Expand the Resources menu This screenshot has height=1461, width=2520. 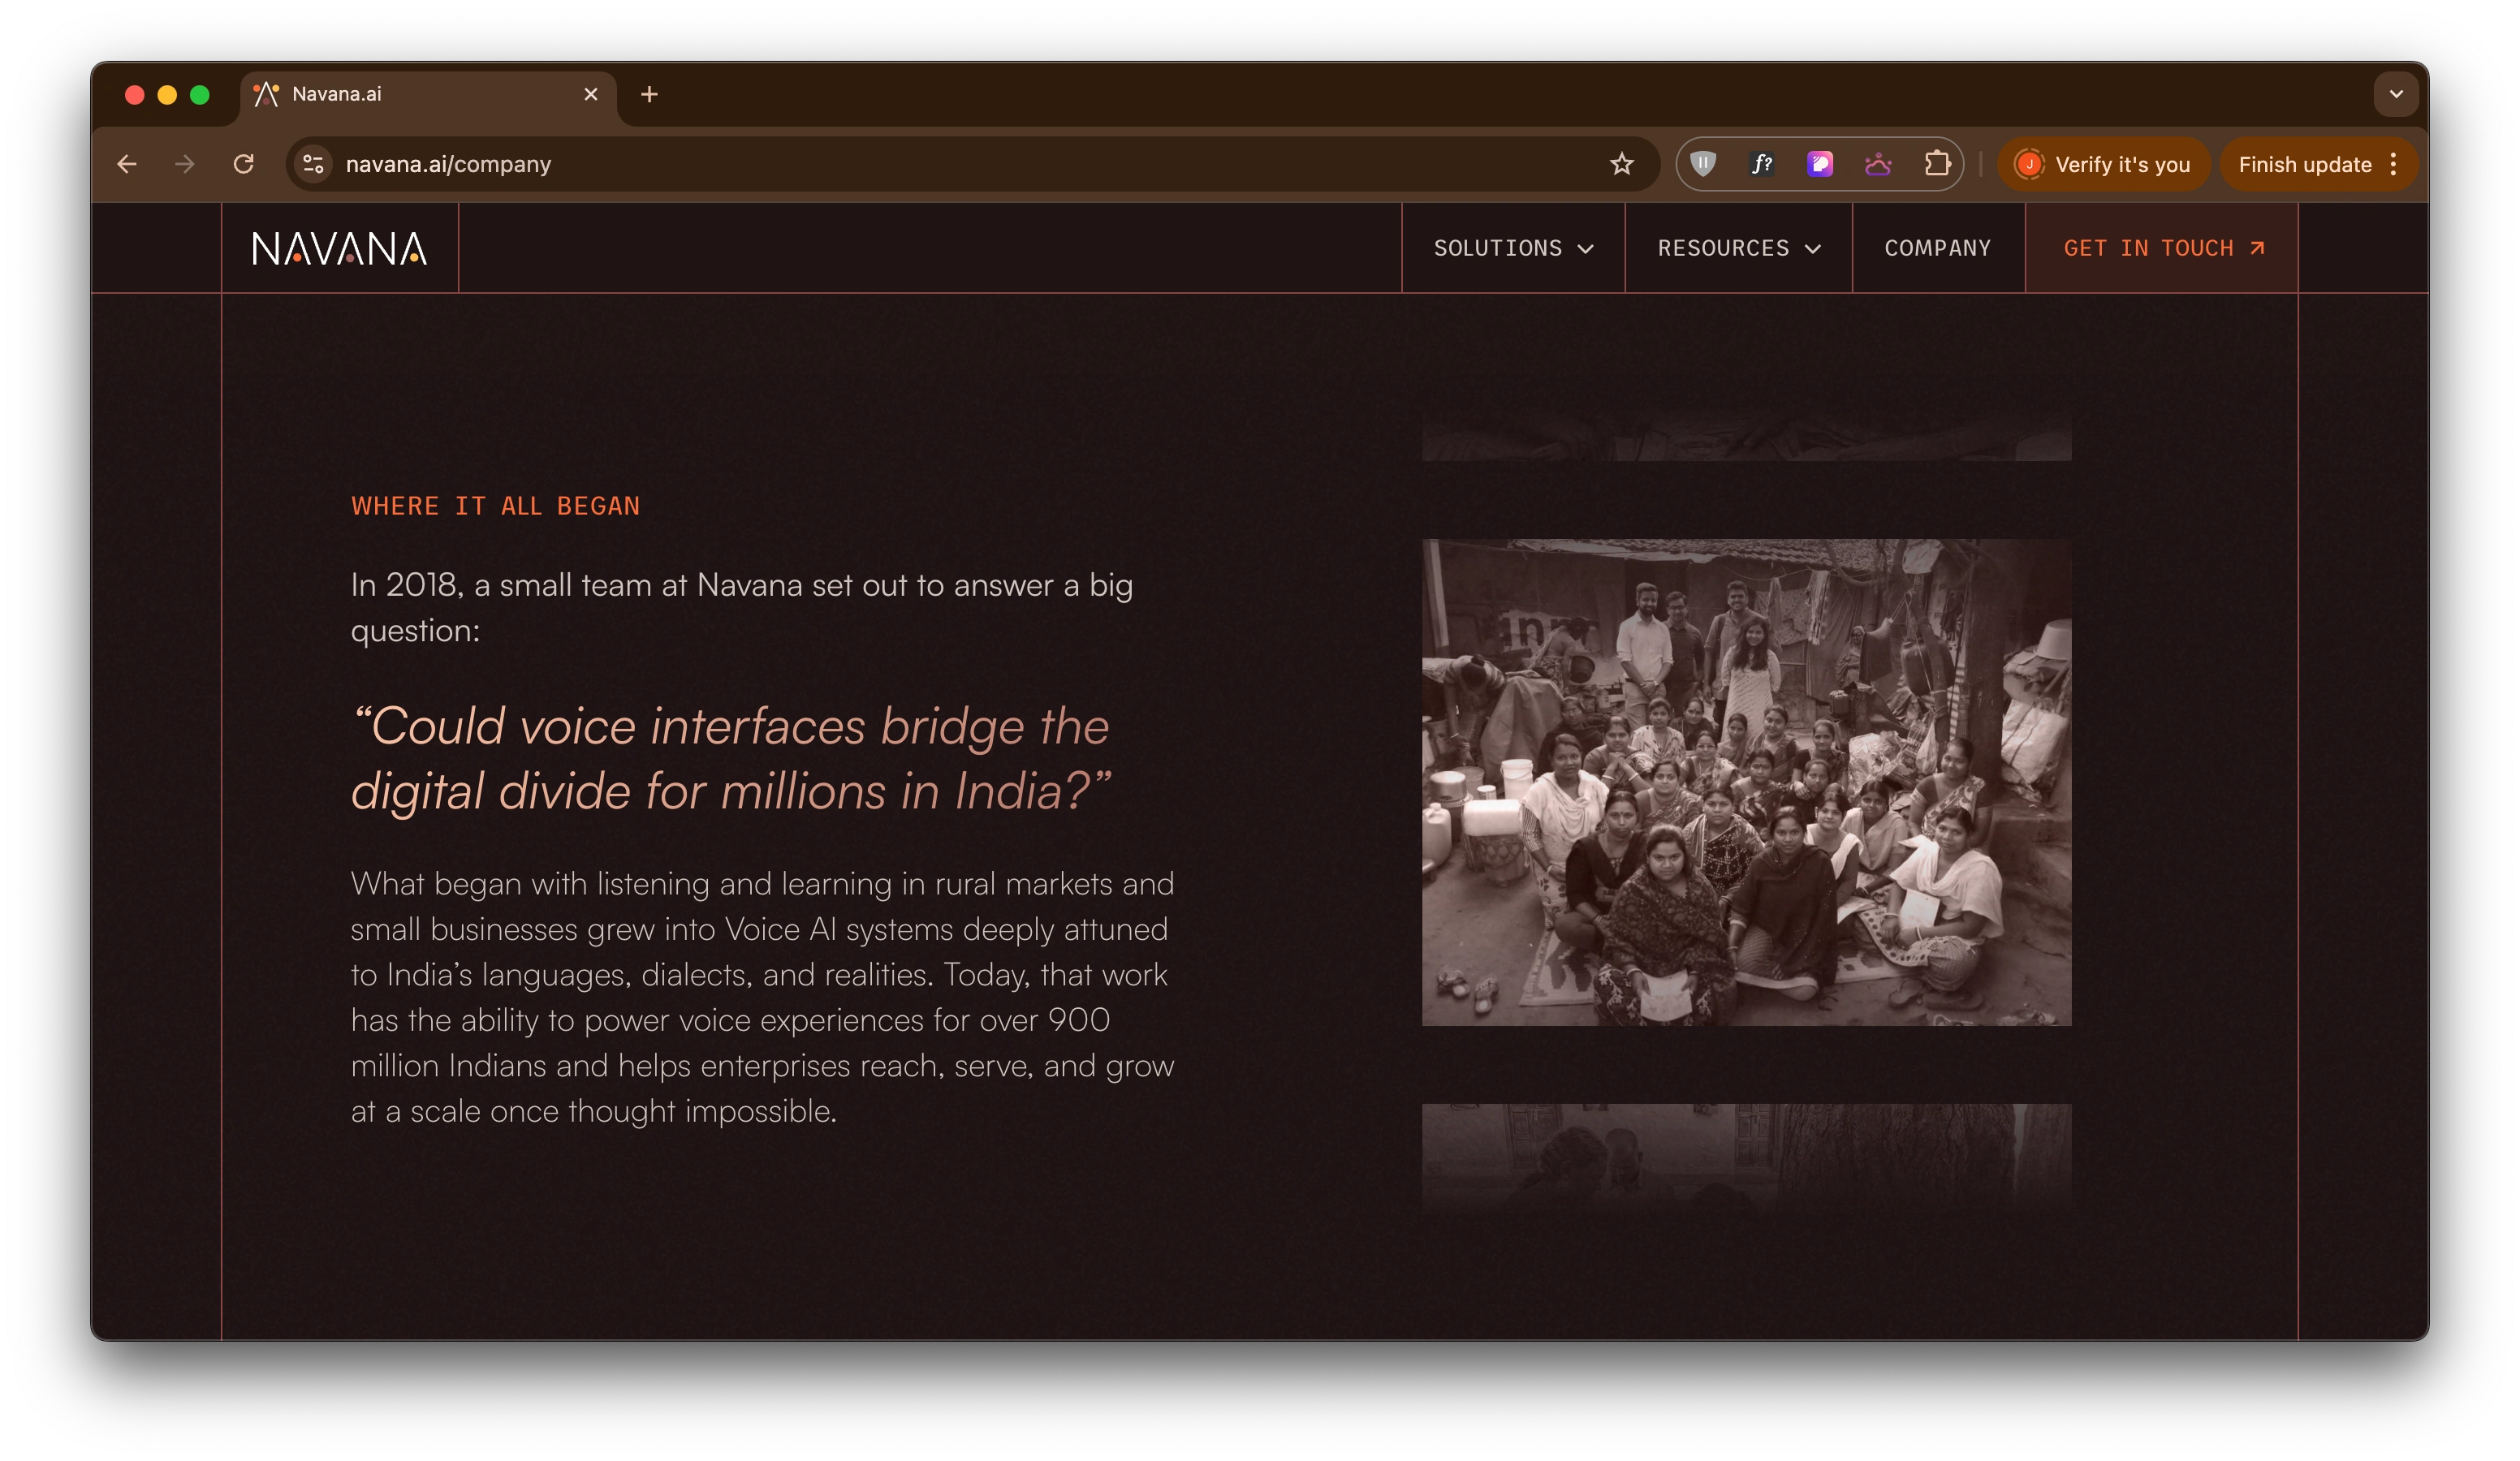point(1738,248)
